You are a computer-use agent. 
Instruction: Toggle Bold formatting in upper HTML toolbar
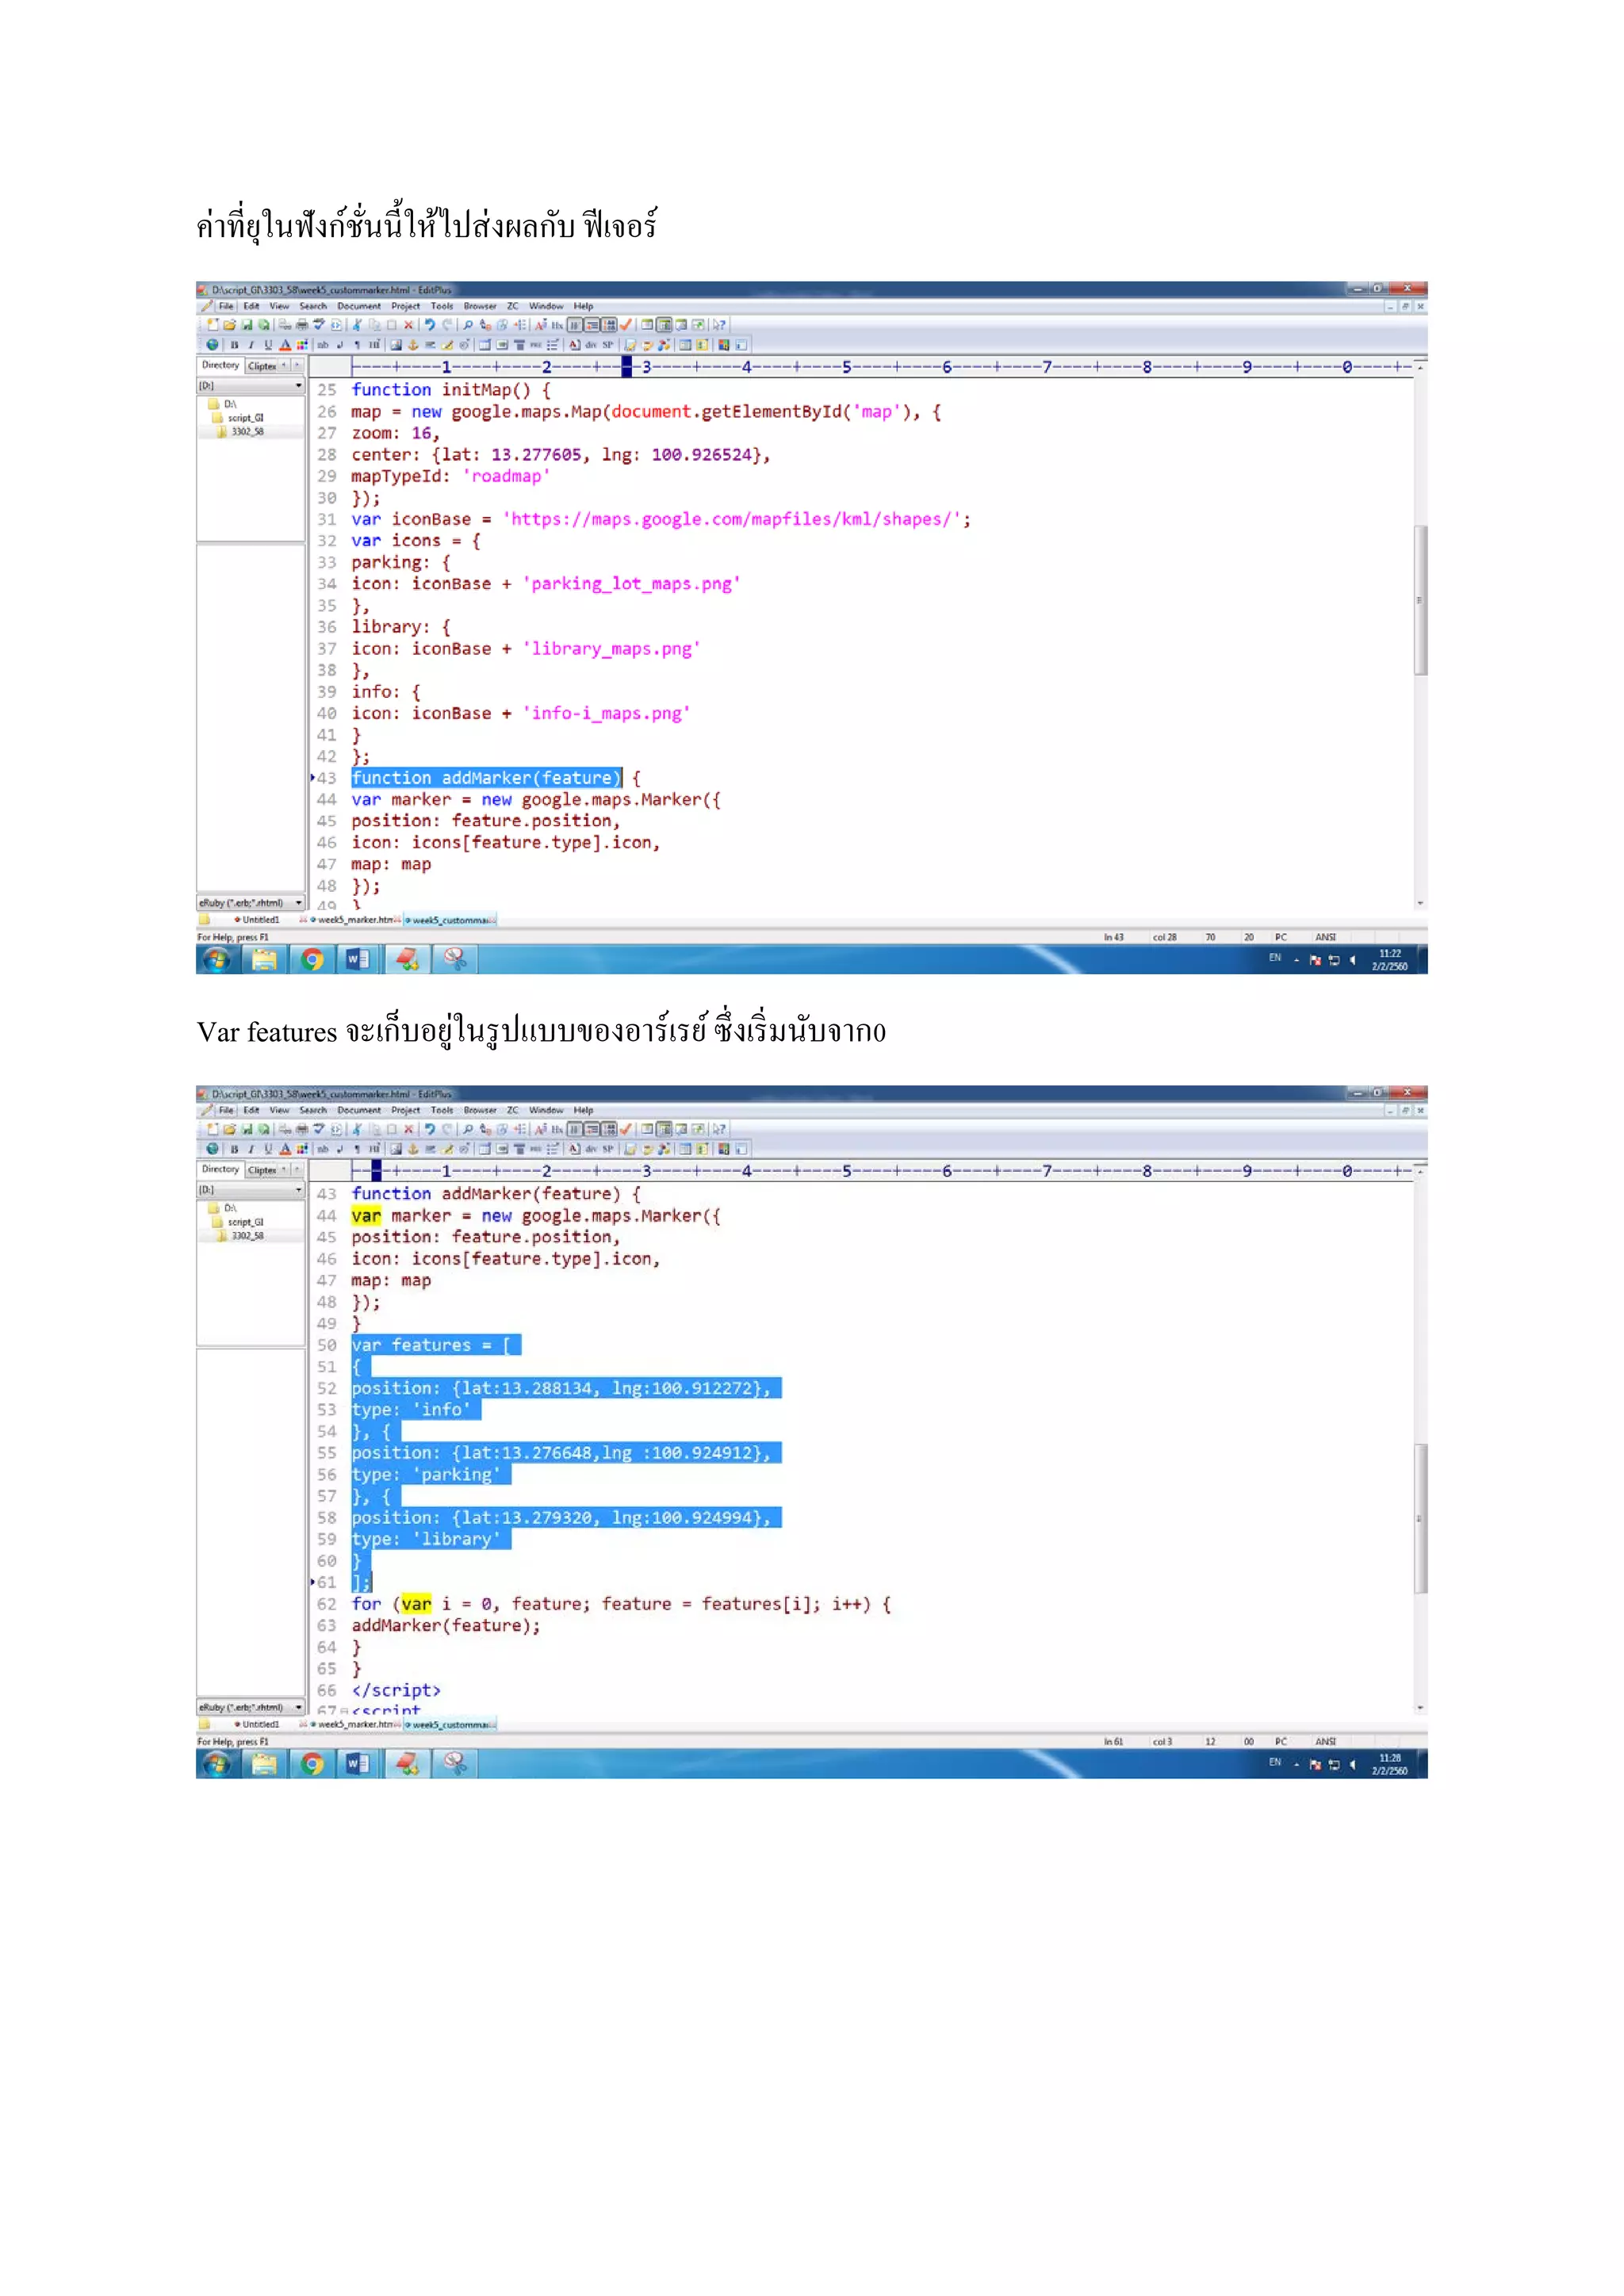[234, 345]
